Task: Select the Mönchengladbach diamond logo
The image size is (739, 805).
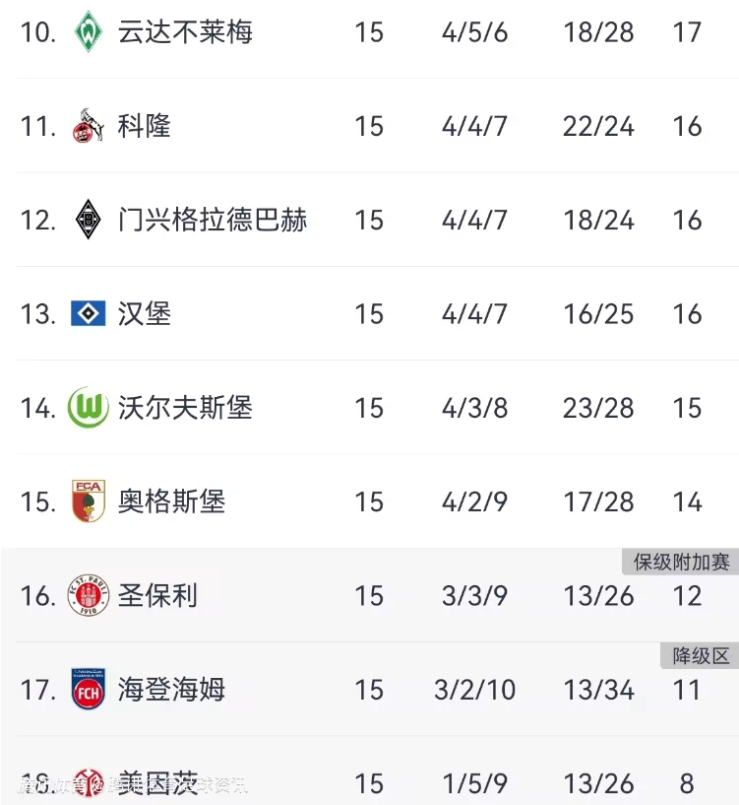Action: point(88,220)
